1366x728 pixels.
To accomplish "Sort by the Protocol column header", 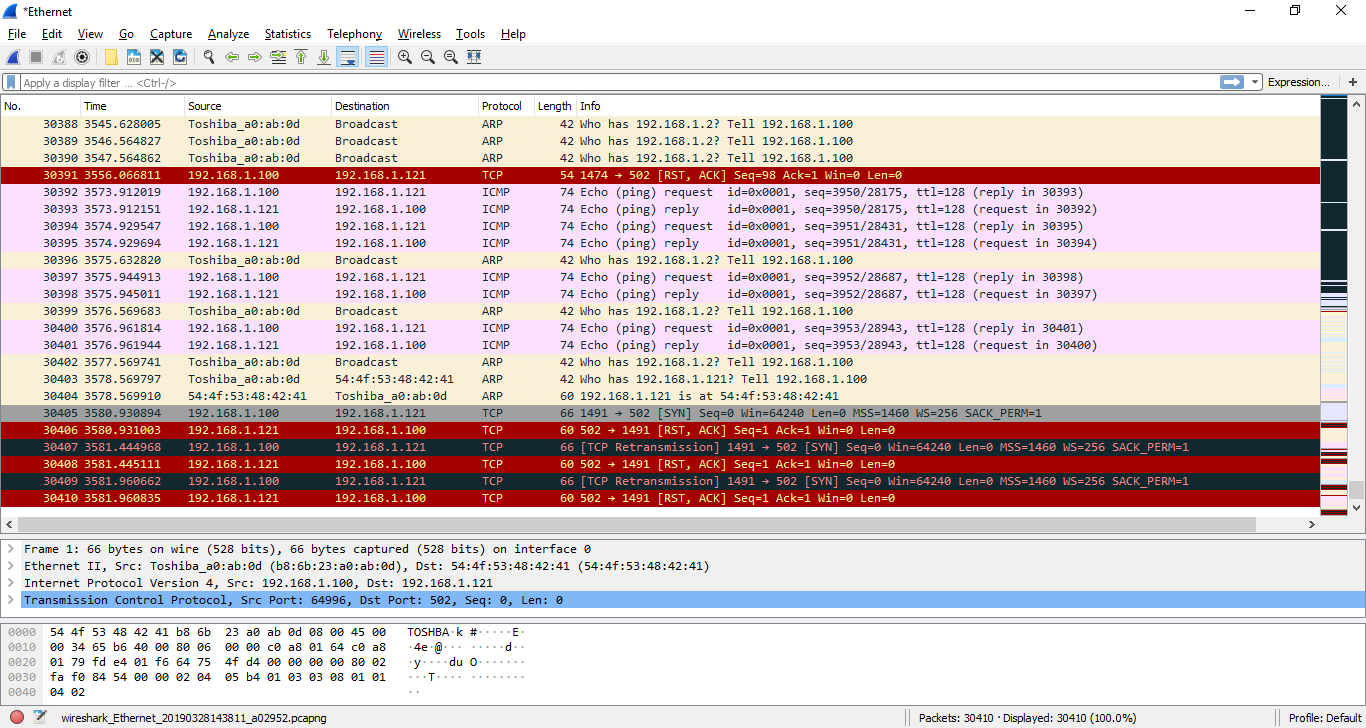I will 502,106.
